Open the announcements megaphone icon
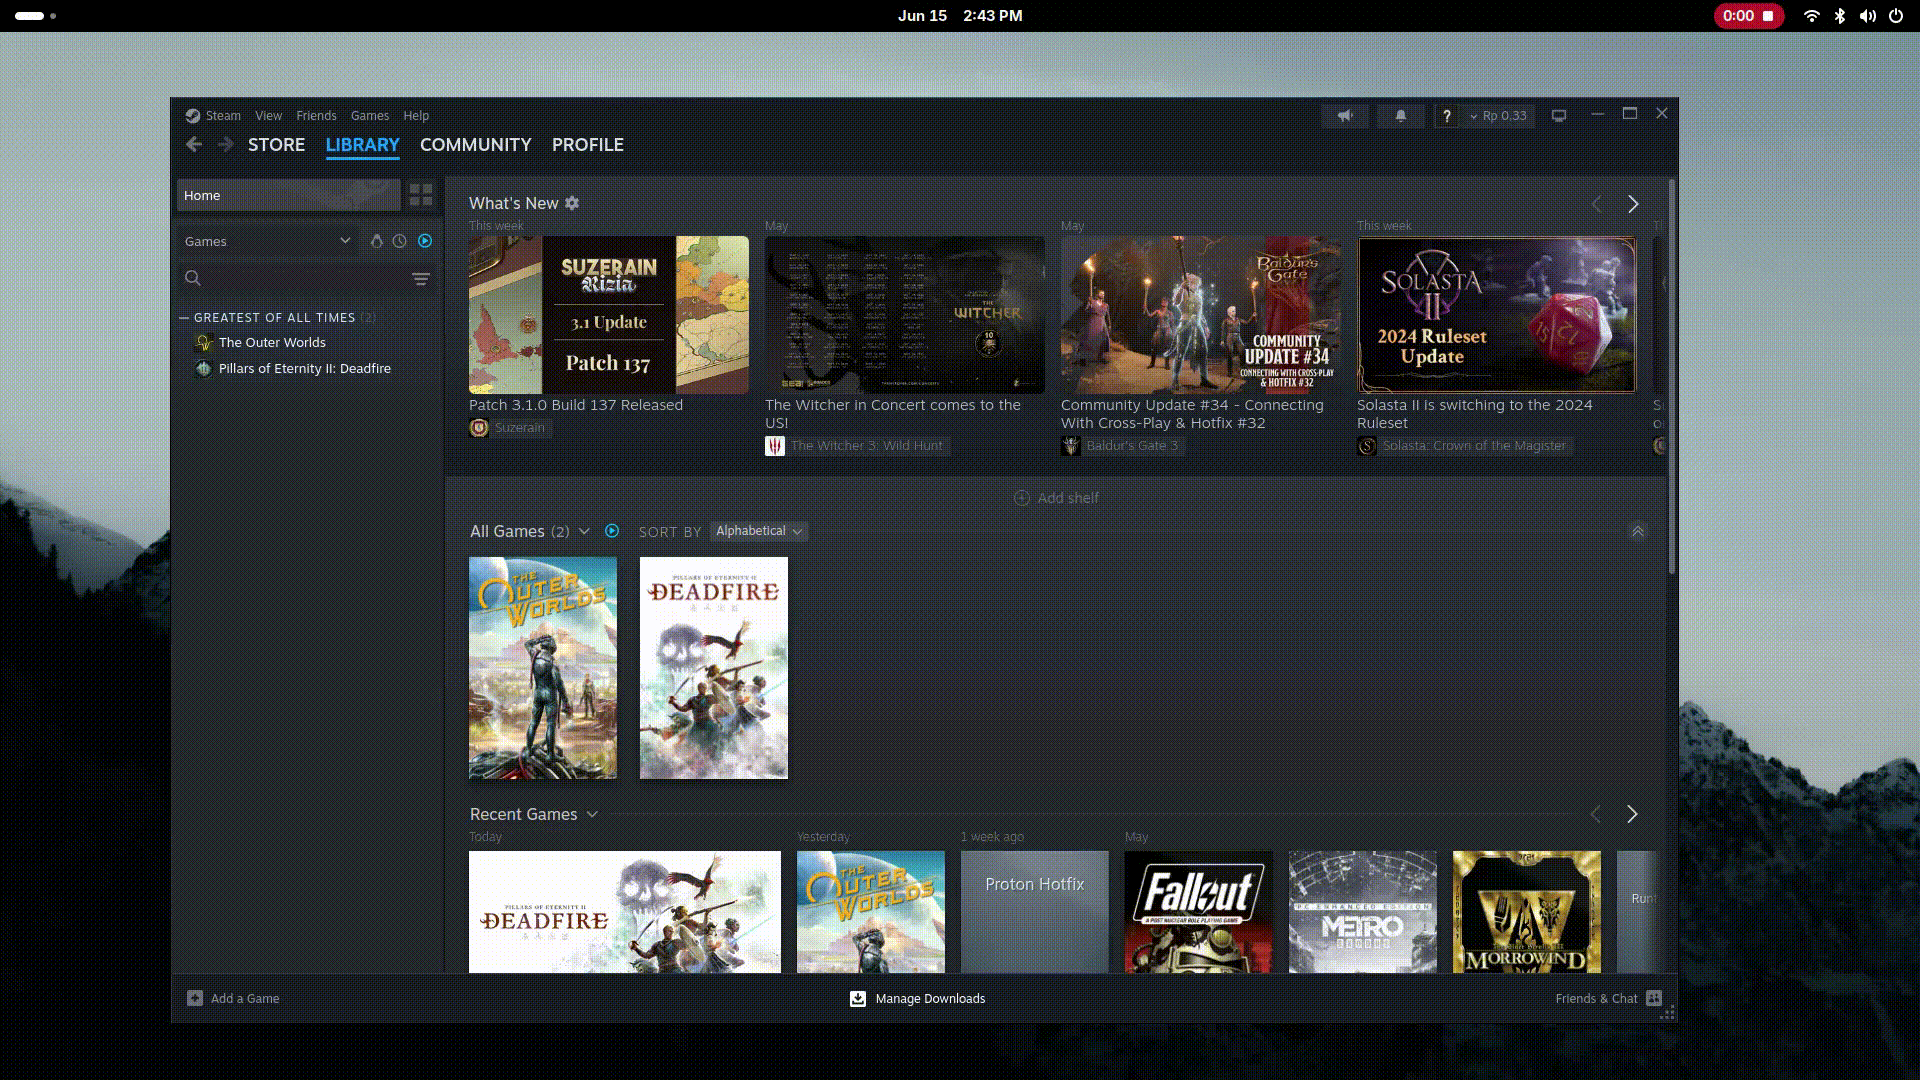 pyautogui.click(x=1345, y=116)
